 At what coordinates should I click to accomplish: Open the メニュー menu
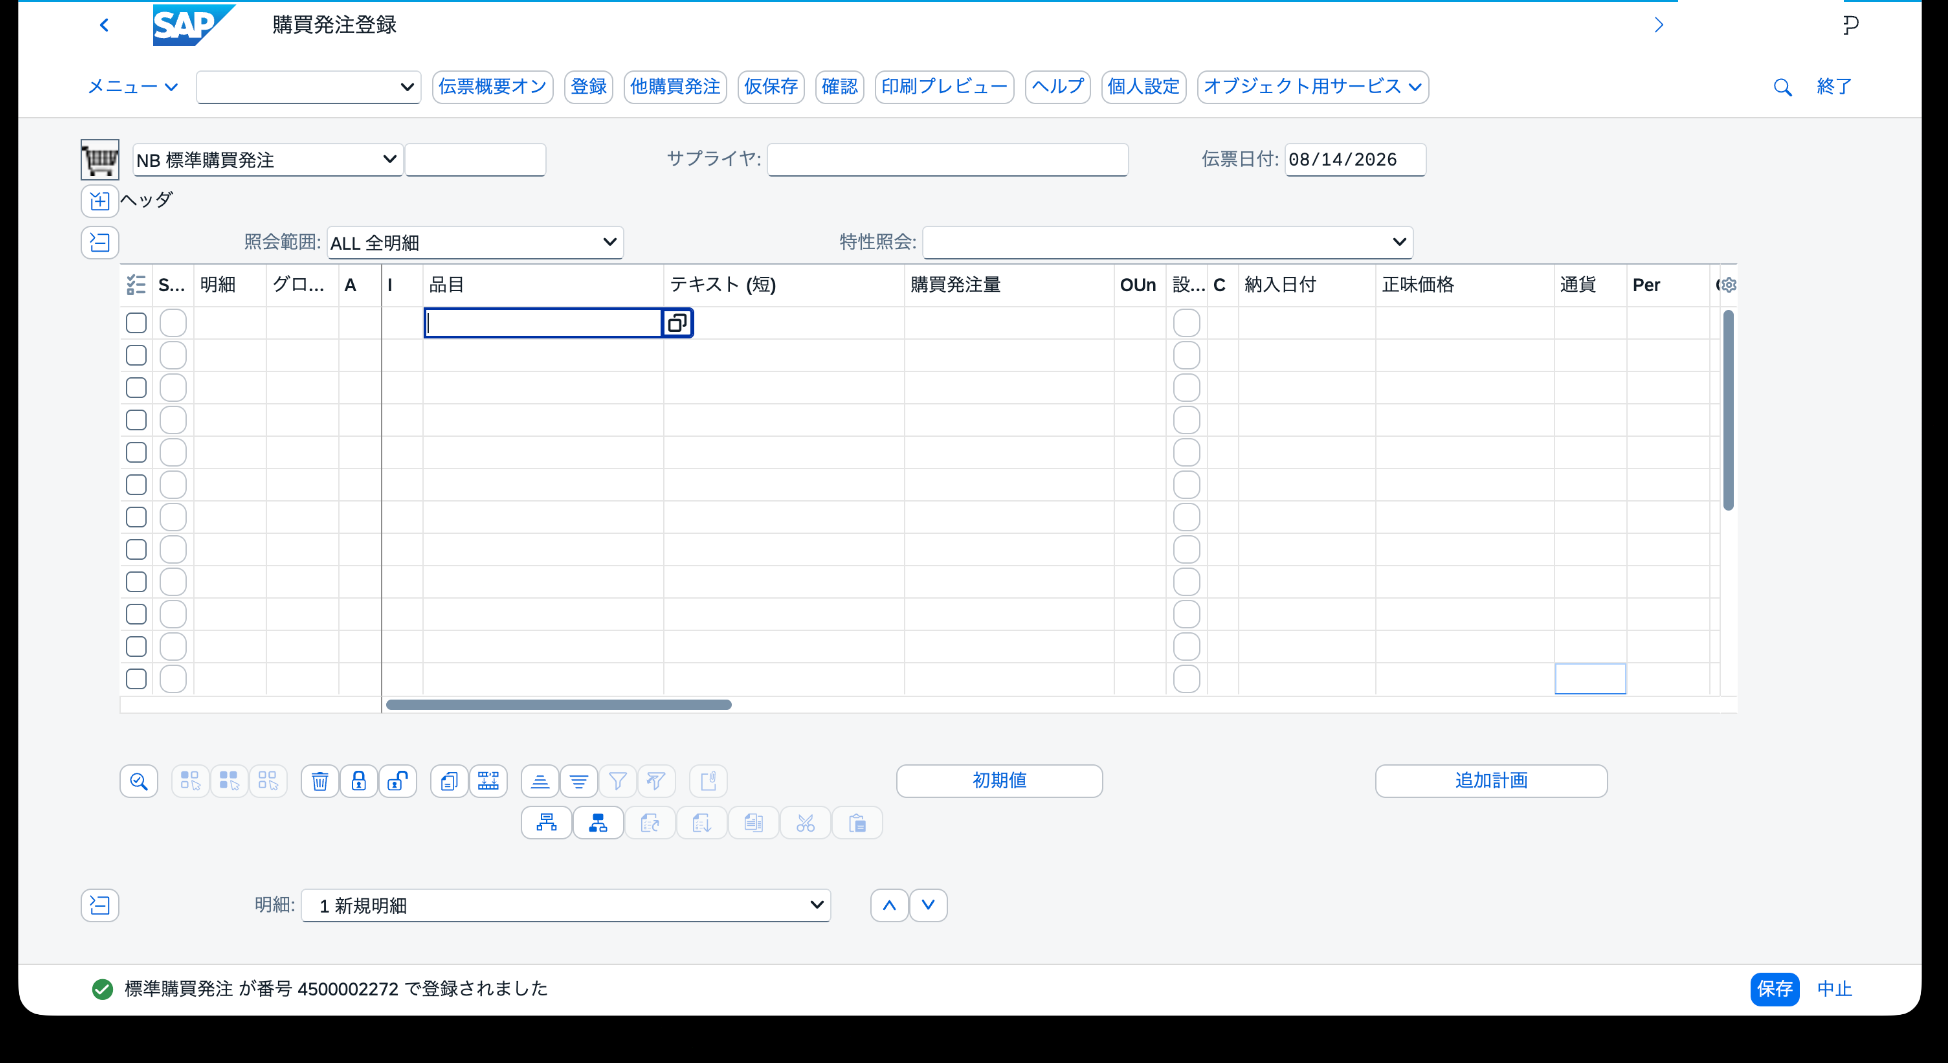[x=133, y=87]
